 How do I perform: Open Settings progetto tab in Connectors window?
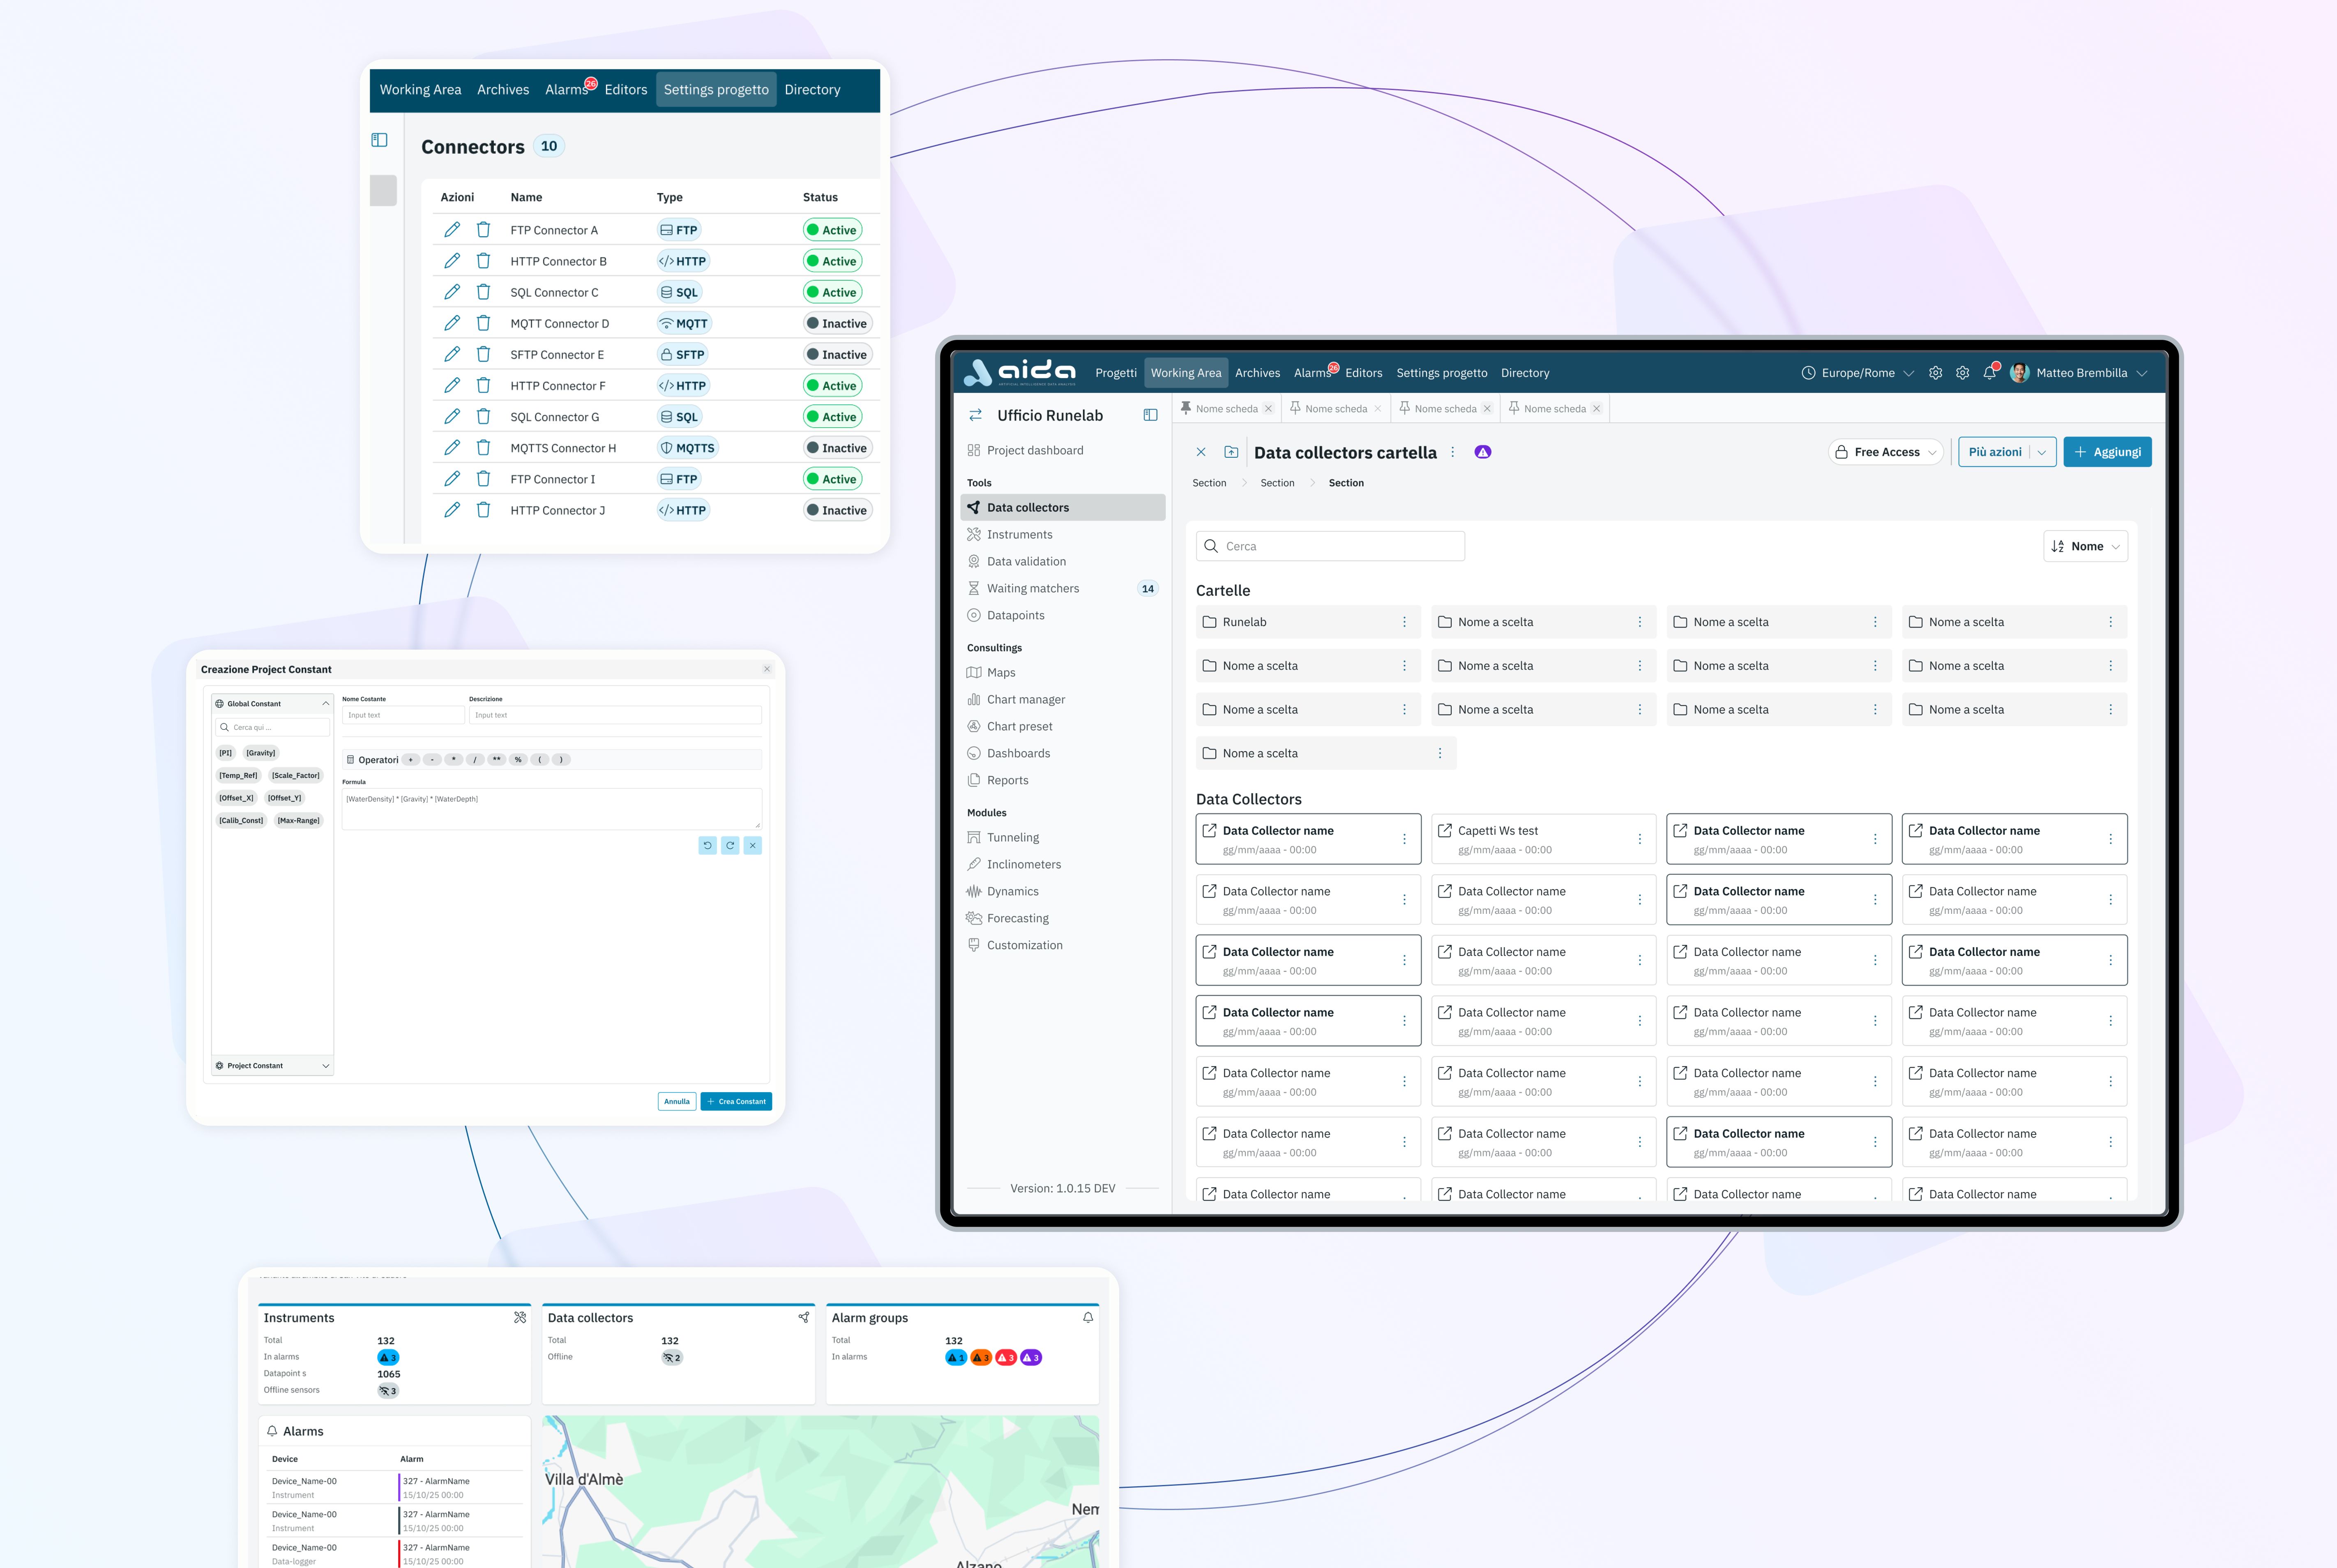click(x=716, y=89)
